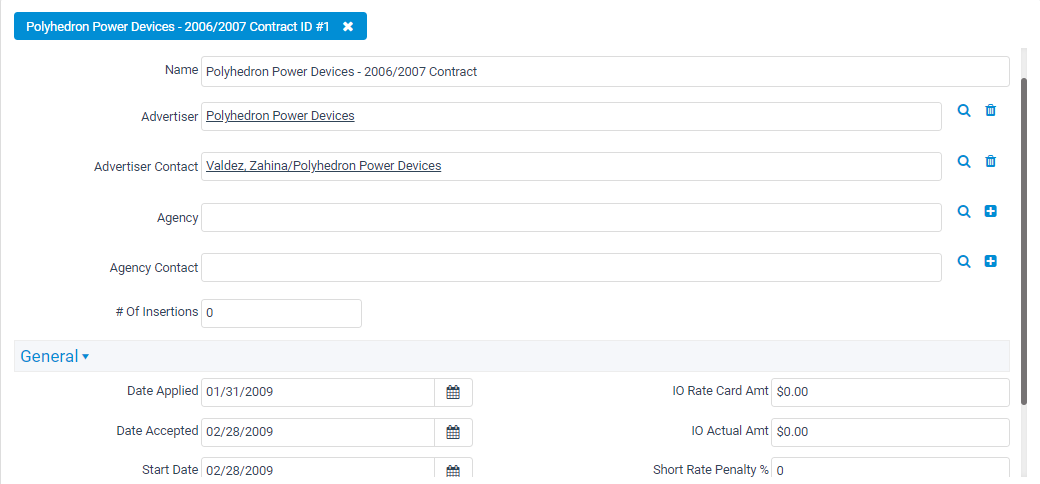Open the Polyhedron Power Devices advertiser link
1040x484 pixels.
pos(280,116)
